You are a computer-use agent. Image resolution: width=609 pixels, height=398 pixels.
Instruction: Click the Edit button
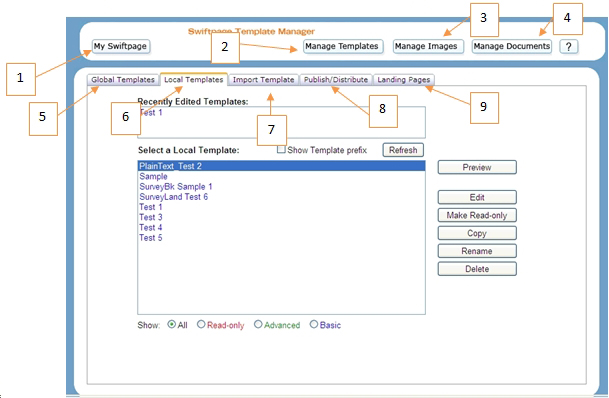coord(477,197)
